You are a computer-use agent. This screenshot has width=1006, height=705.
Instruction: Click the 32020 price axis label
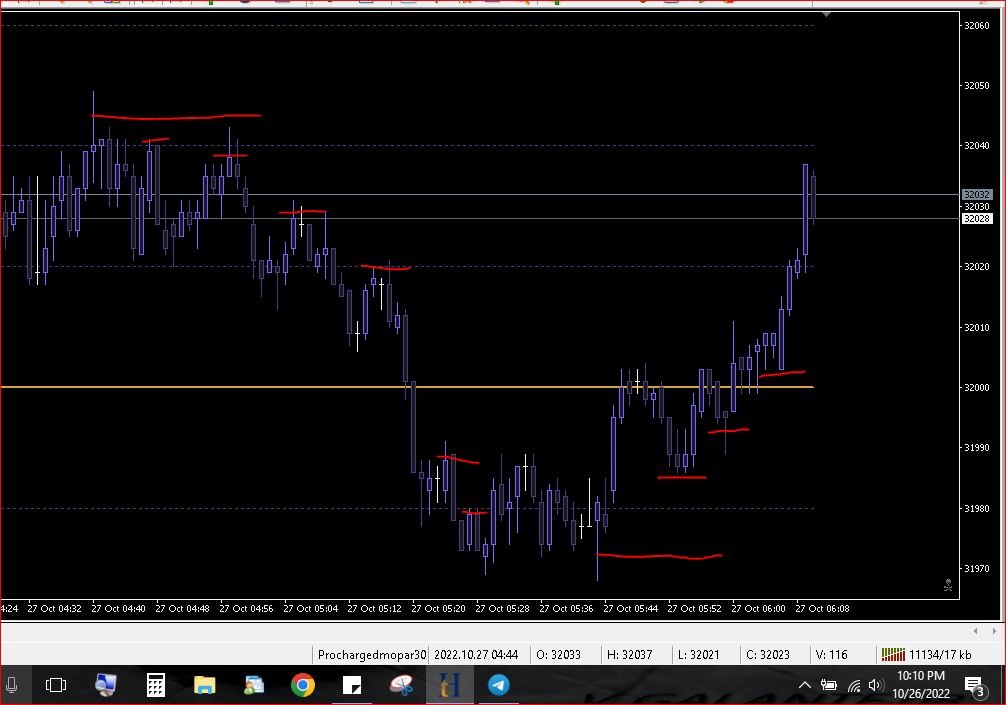pos(976,266)
